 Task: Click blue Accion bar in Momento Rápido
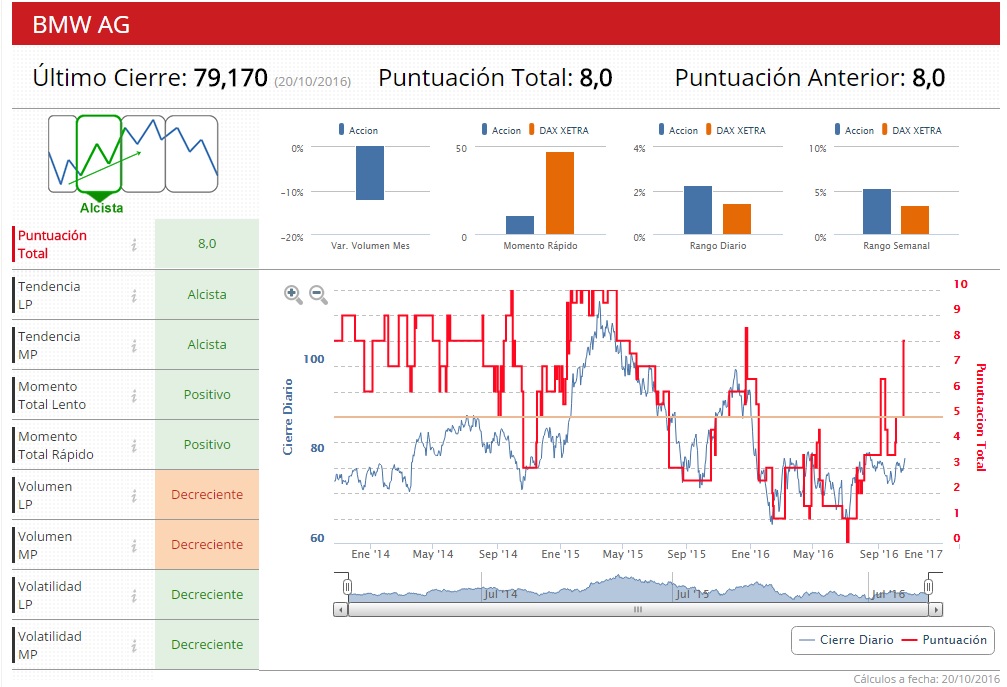click(520, 225)
